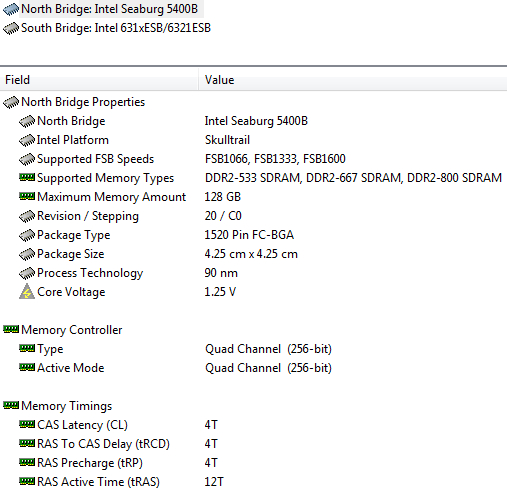Screen dimensions: 507x491
Task: Click memory icon next to Active Mode
Action: tap(27, 368)
